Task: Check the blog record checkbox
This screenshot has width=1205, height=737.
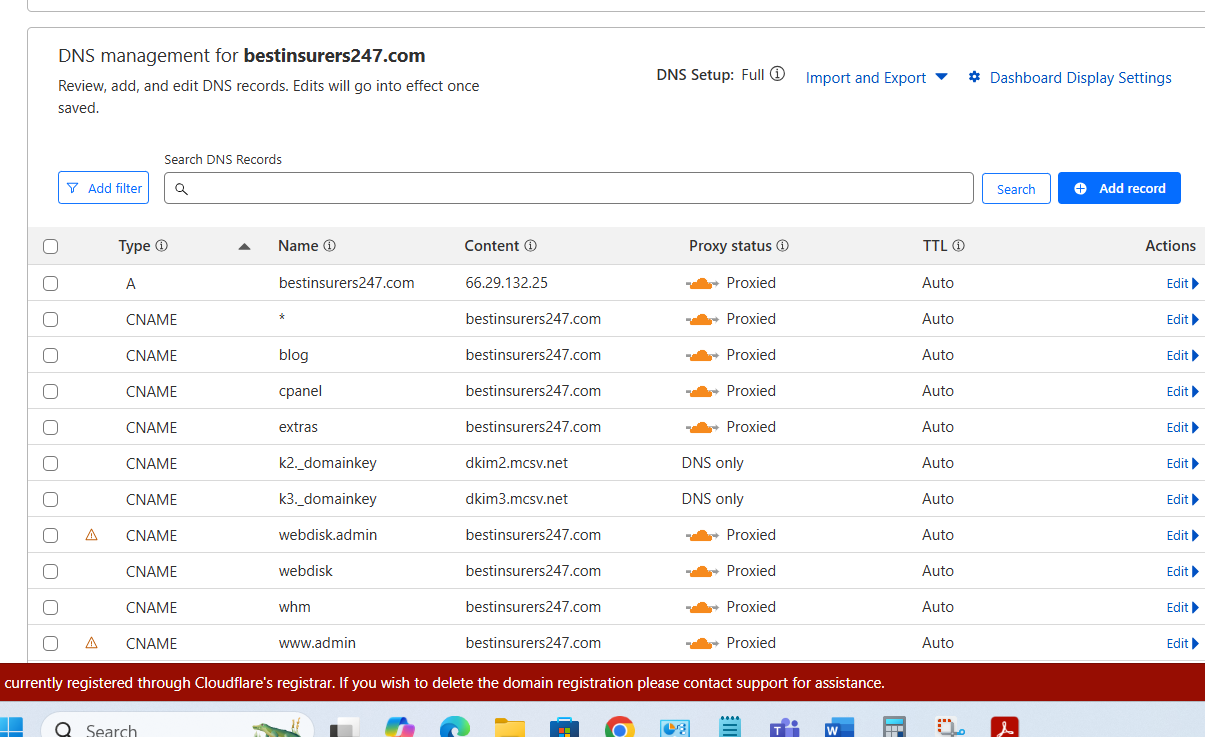Action: 51,356
